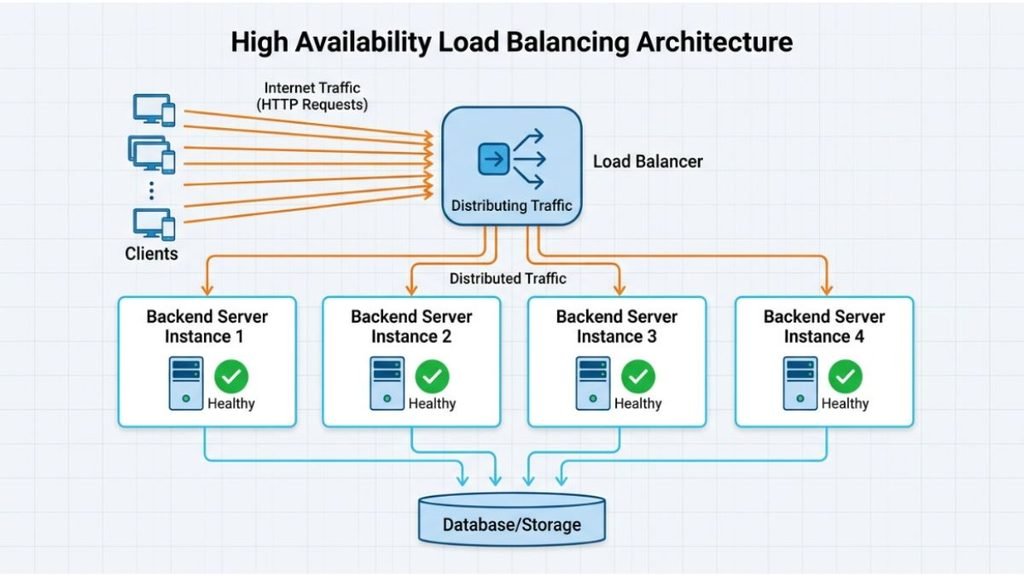
Task: Click the Healthy text in Instance 2
Action: click(432, 404)
